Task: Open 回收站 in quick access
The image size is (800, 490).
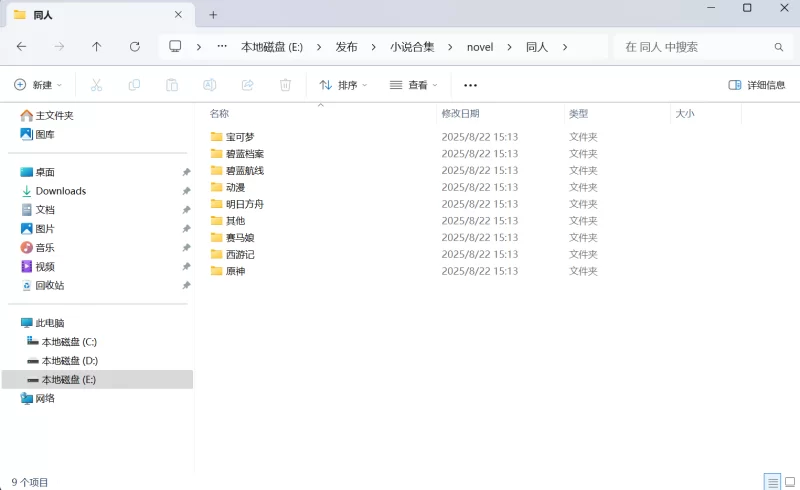Action: pyautogui.click(x=42, y=285)
